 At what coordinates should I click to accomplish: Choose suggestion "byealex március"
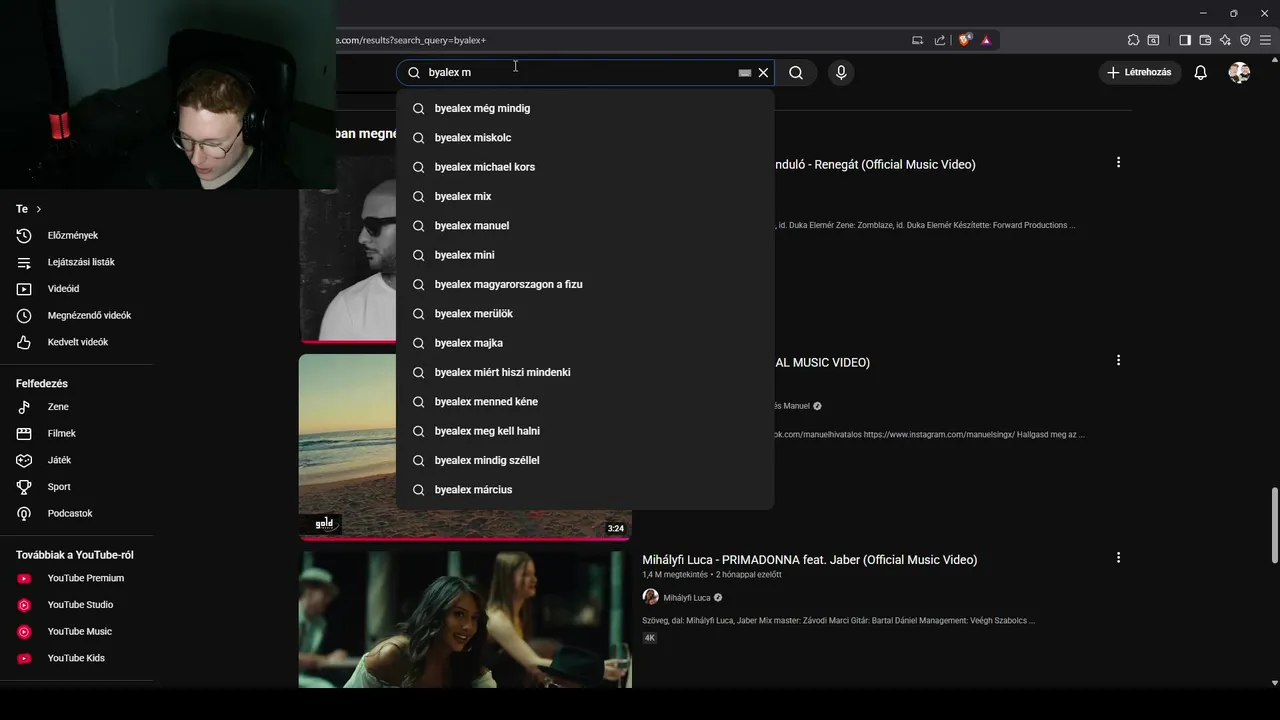tap(585, 489)
